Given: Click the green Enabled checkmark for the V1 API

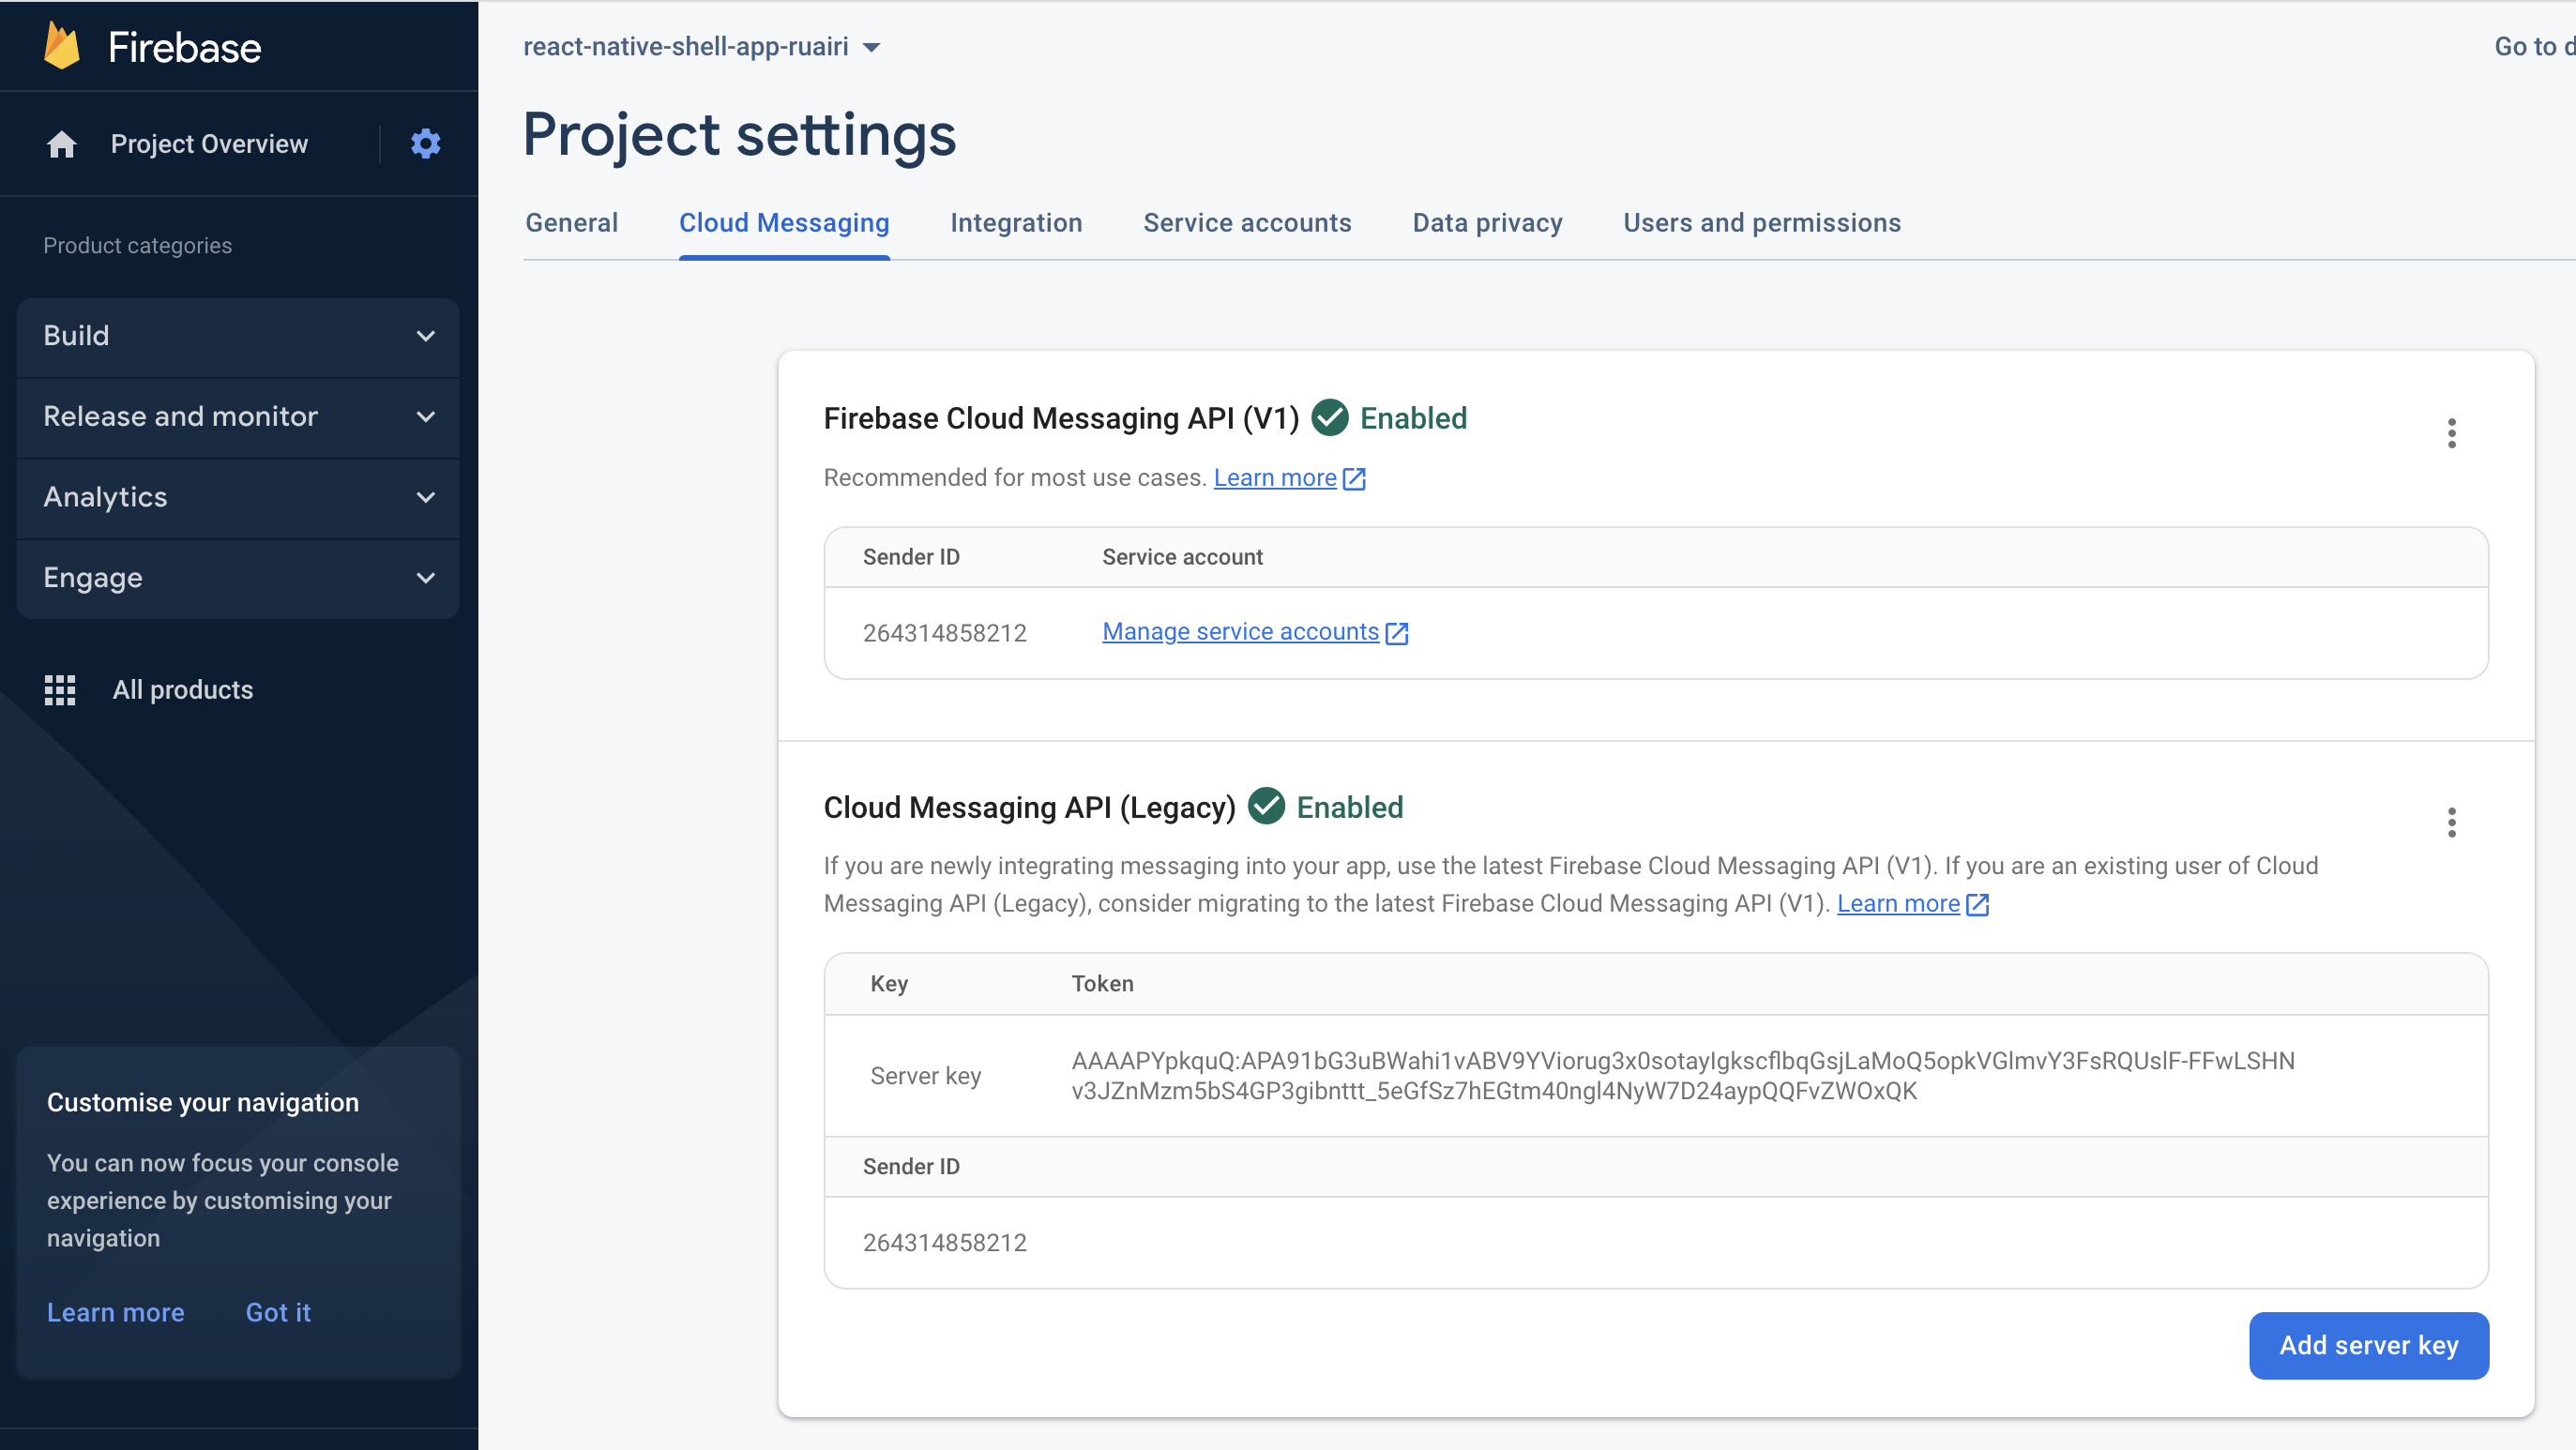Looking at the screenshot, I should pos(1330,418).
